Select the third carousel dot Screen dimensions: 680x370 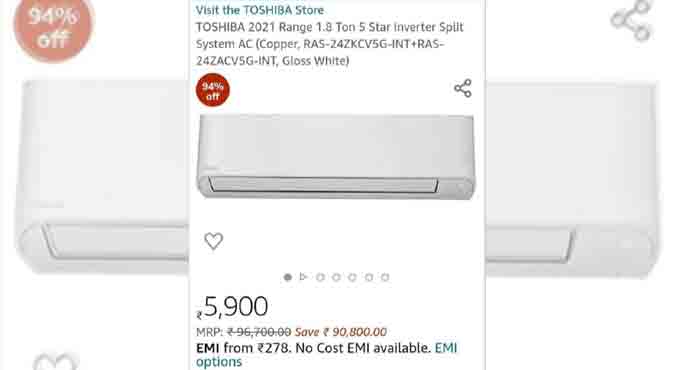pos(320,277)
